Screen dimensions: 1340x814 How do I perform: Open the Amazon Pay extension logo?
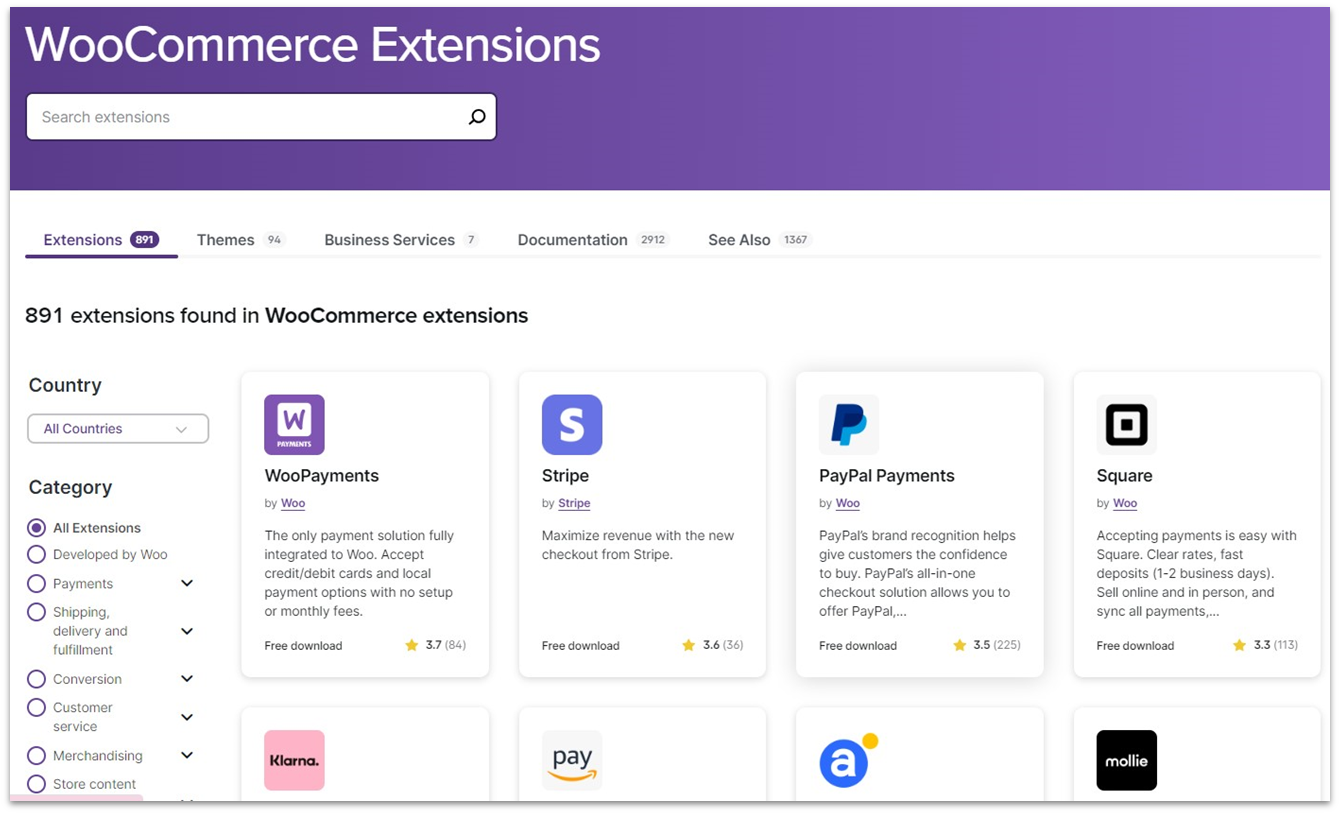(572, 760)
